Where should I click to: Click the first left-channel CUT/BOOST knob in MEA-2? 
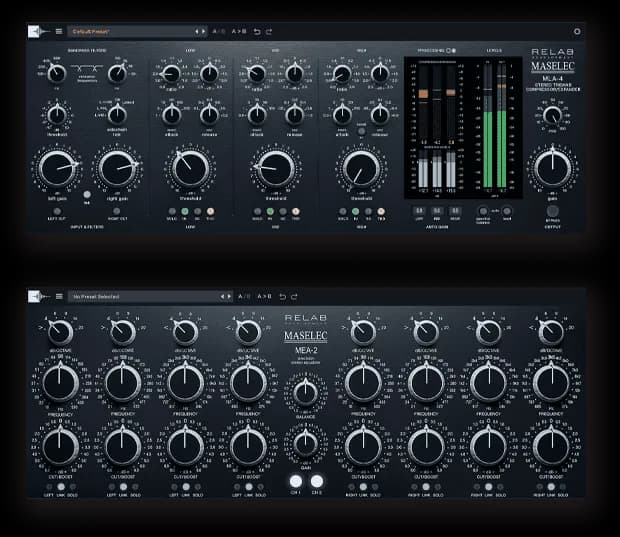tap(60, 447)
